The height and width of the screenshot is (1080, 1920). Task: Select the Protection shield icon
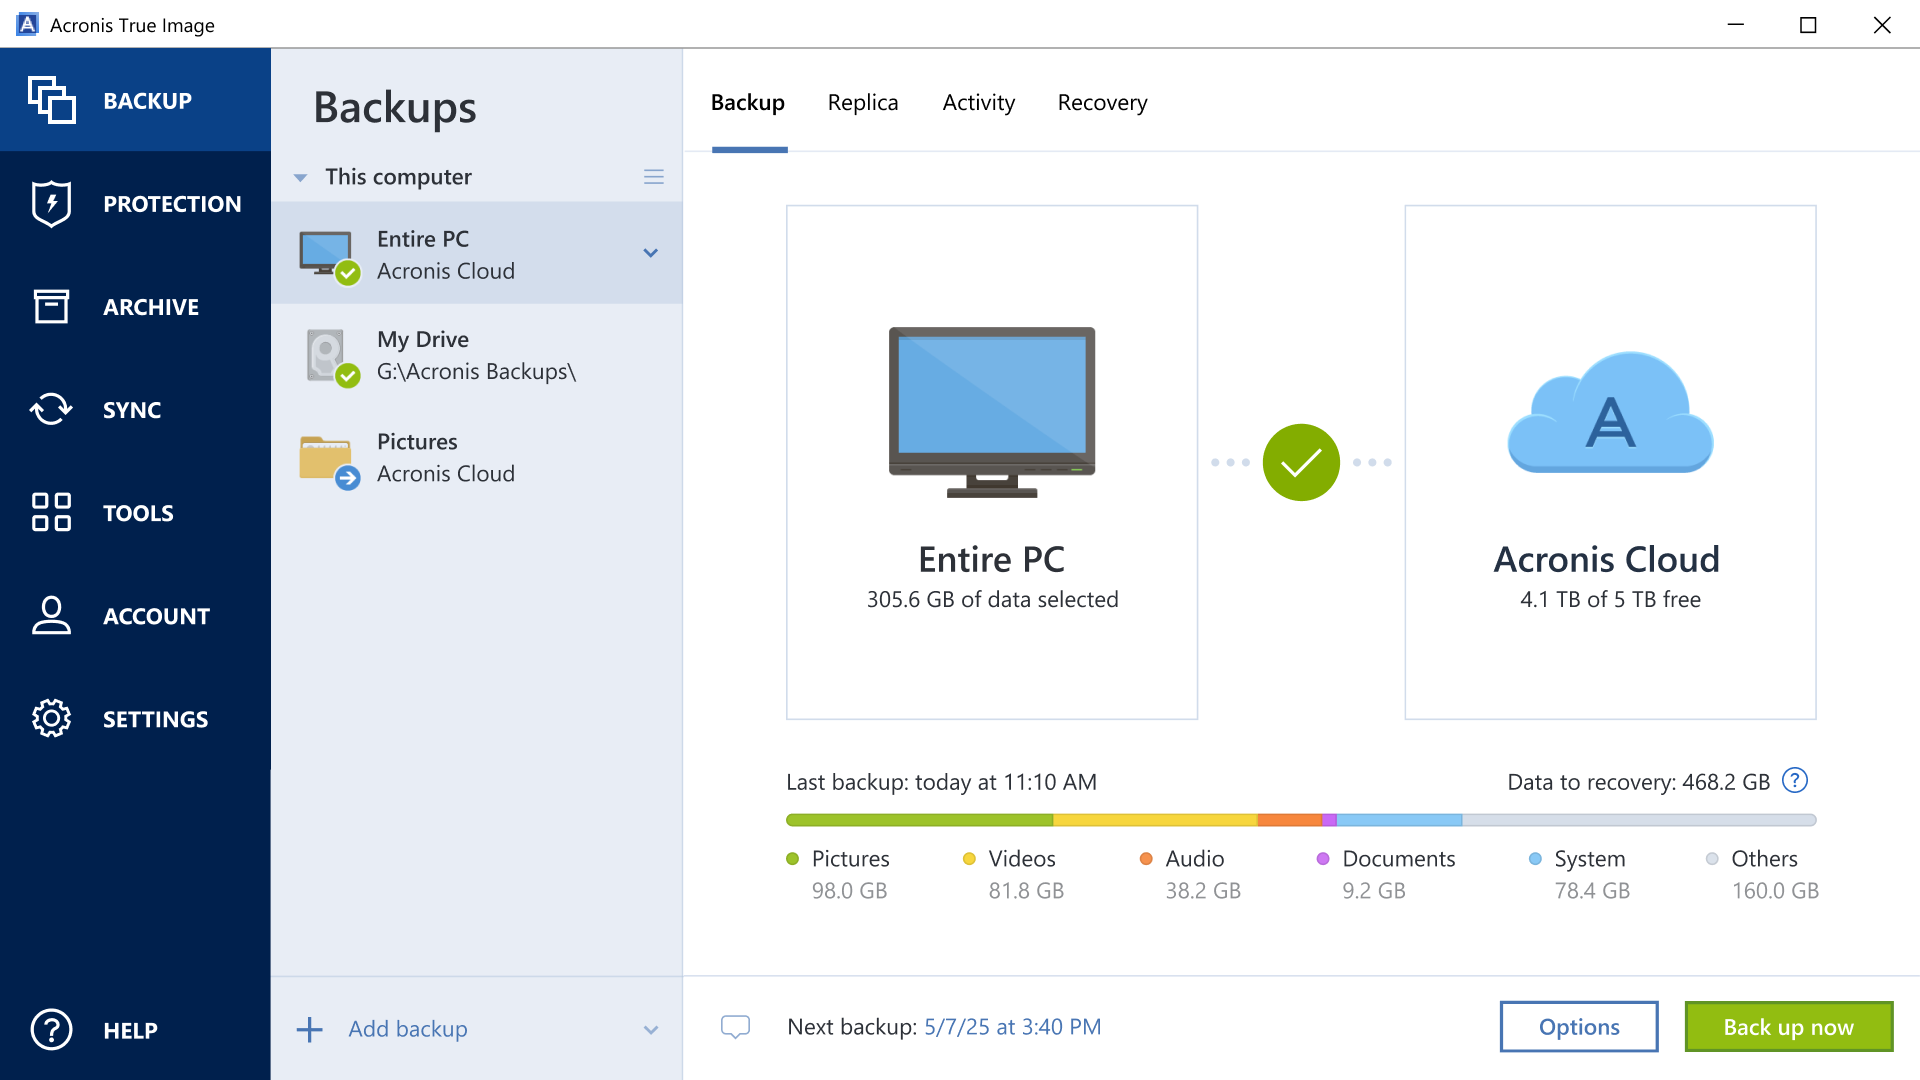pos(51,203)
